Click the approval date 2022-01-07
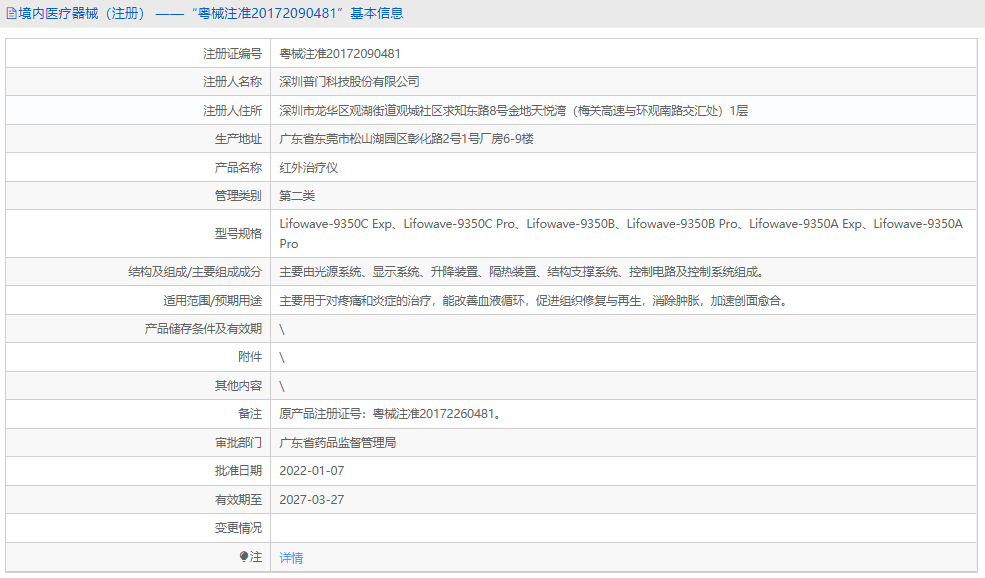Image resolution: width=985 pixels, height=578 pixels. tap(312, 471)
